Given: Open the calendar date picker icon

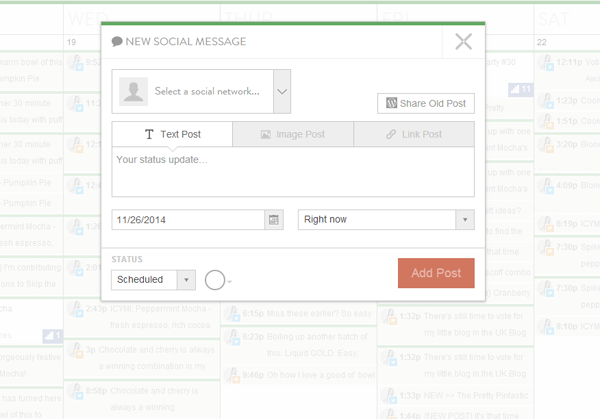Looking at the screenshot, I should pyautogui.click(x=274, y=220).
